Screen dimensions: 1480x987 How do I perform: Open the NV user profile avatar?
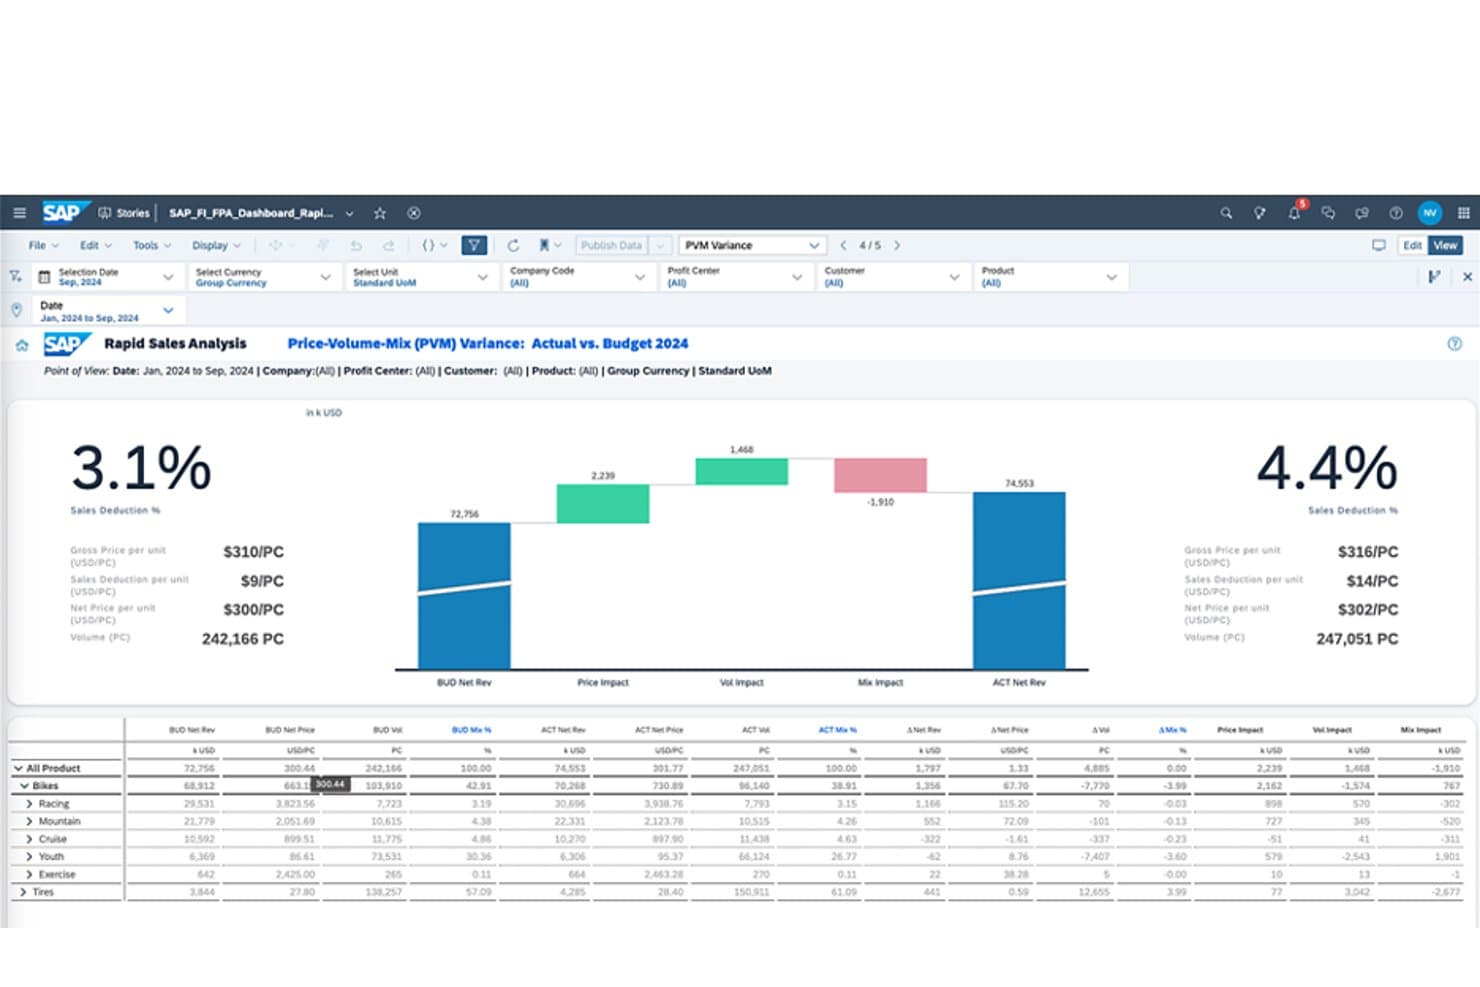click(x=1430, y=213)
